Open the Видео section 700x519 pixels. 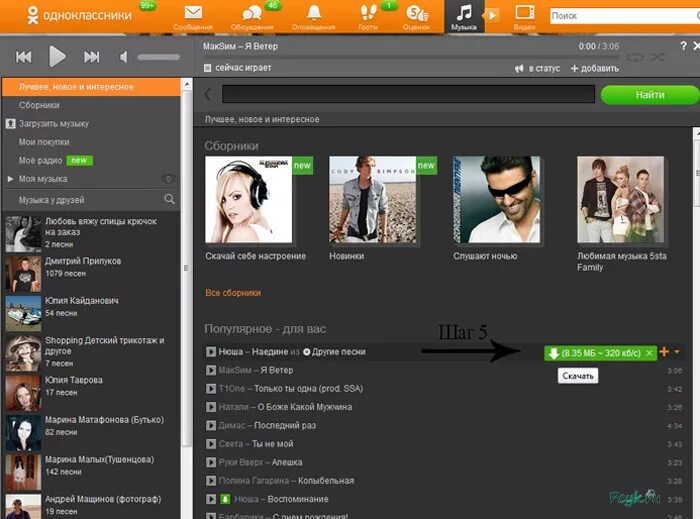(x=525, y=17)
